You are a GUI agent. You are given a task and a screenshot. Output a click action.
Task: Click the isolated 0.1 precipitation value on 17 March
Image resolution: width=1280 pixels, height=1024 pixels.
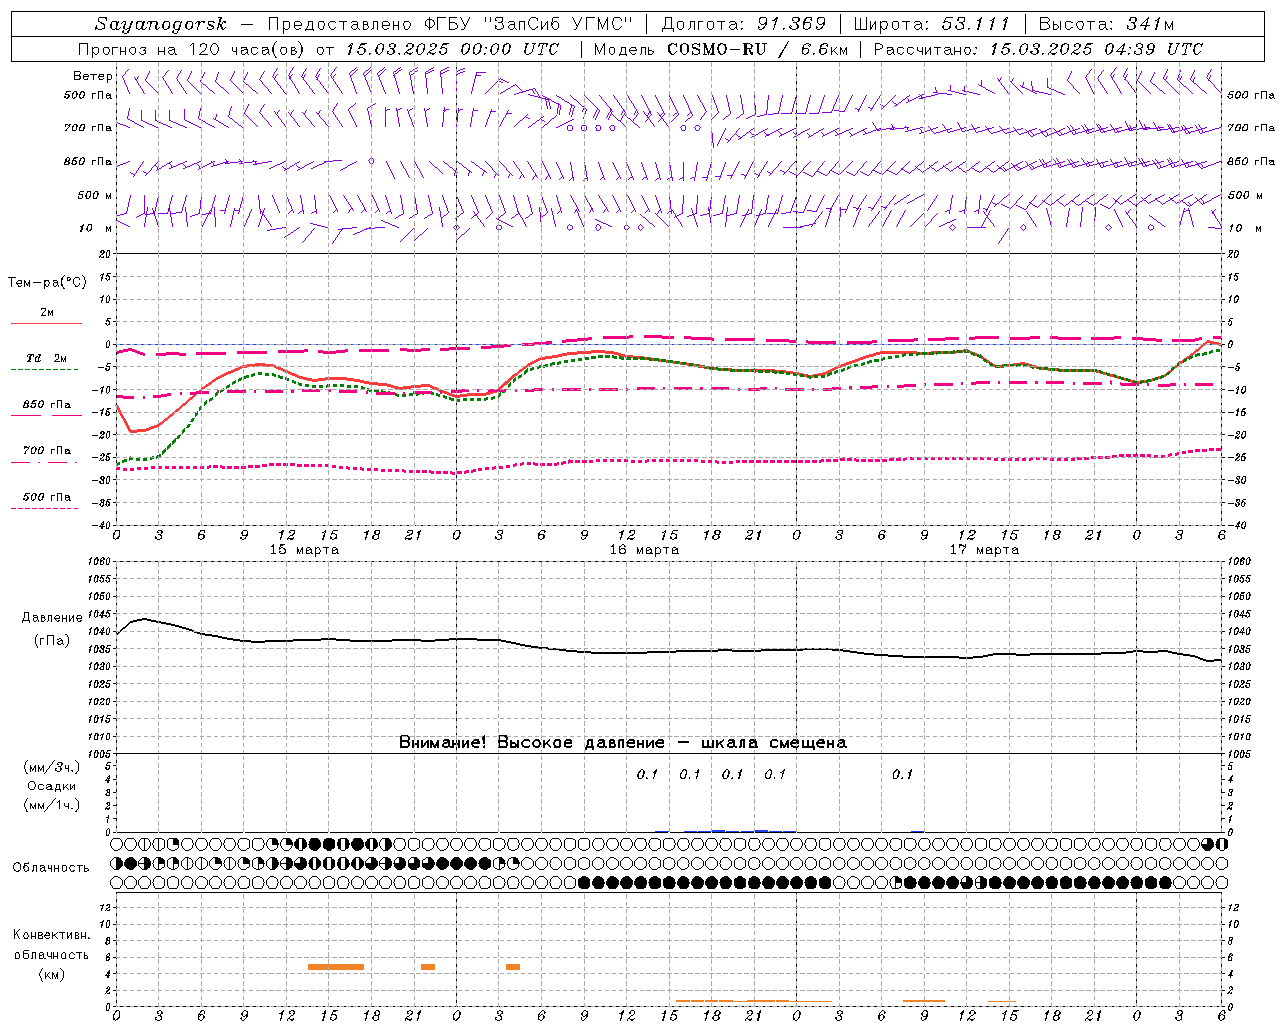(902, 774)
